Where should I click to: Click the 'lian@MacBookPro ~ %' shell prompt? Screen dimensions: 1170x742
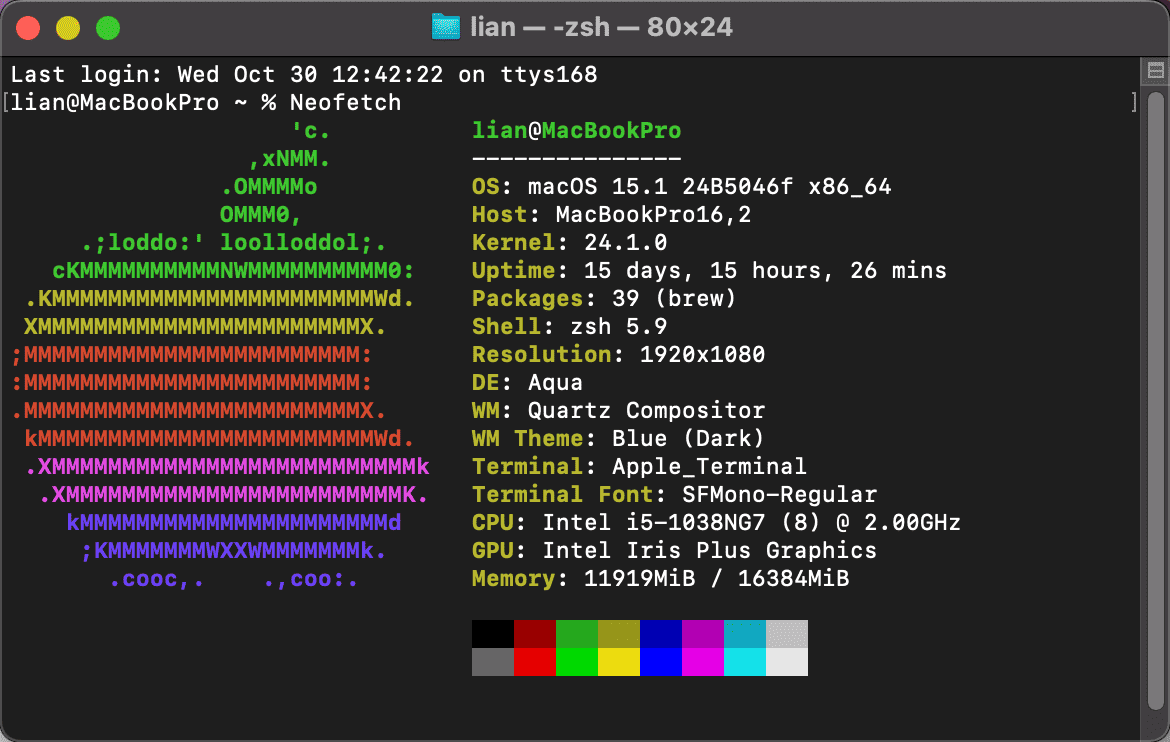[143, 102]
